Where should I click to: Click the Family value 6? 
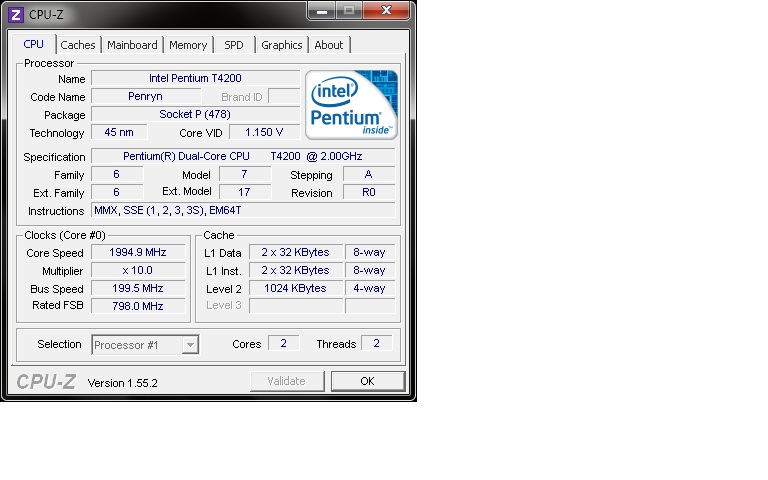tap(117, 174)
